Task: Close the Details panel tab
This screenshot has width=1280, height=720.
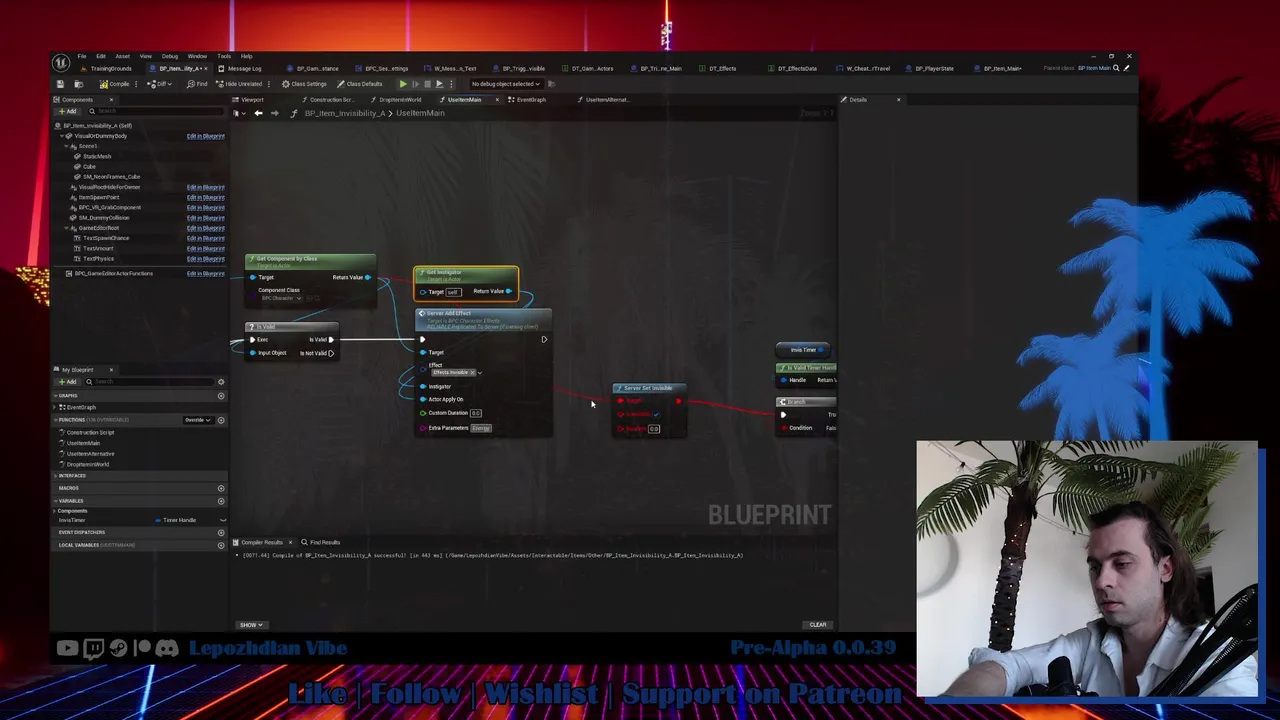Action: point(898,100)
